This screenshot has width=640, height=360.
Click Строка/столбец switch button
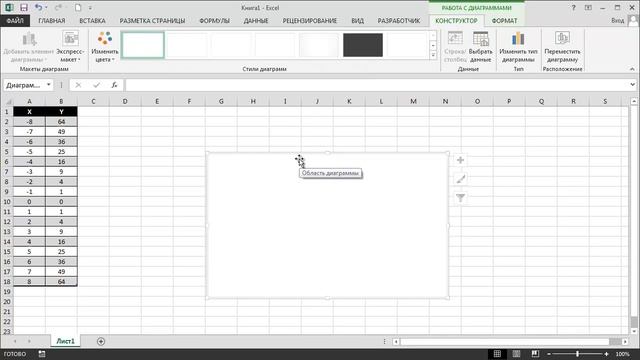pyautogui.click(x=455, y=47)
